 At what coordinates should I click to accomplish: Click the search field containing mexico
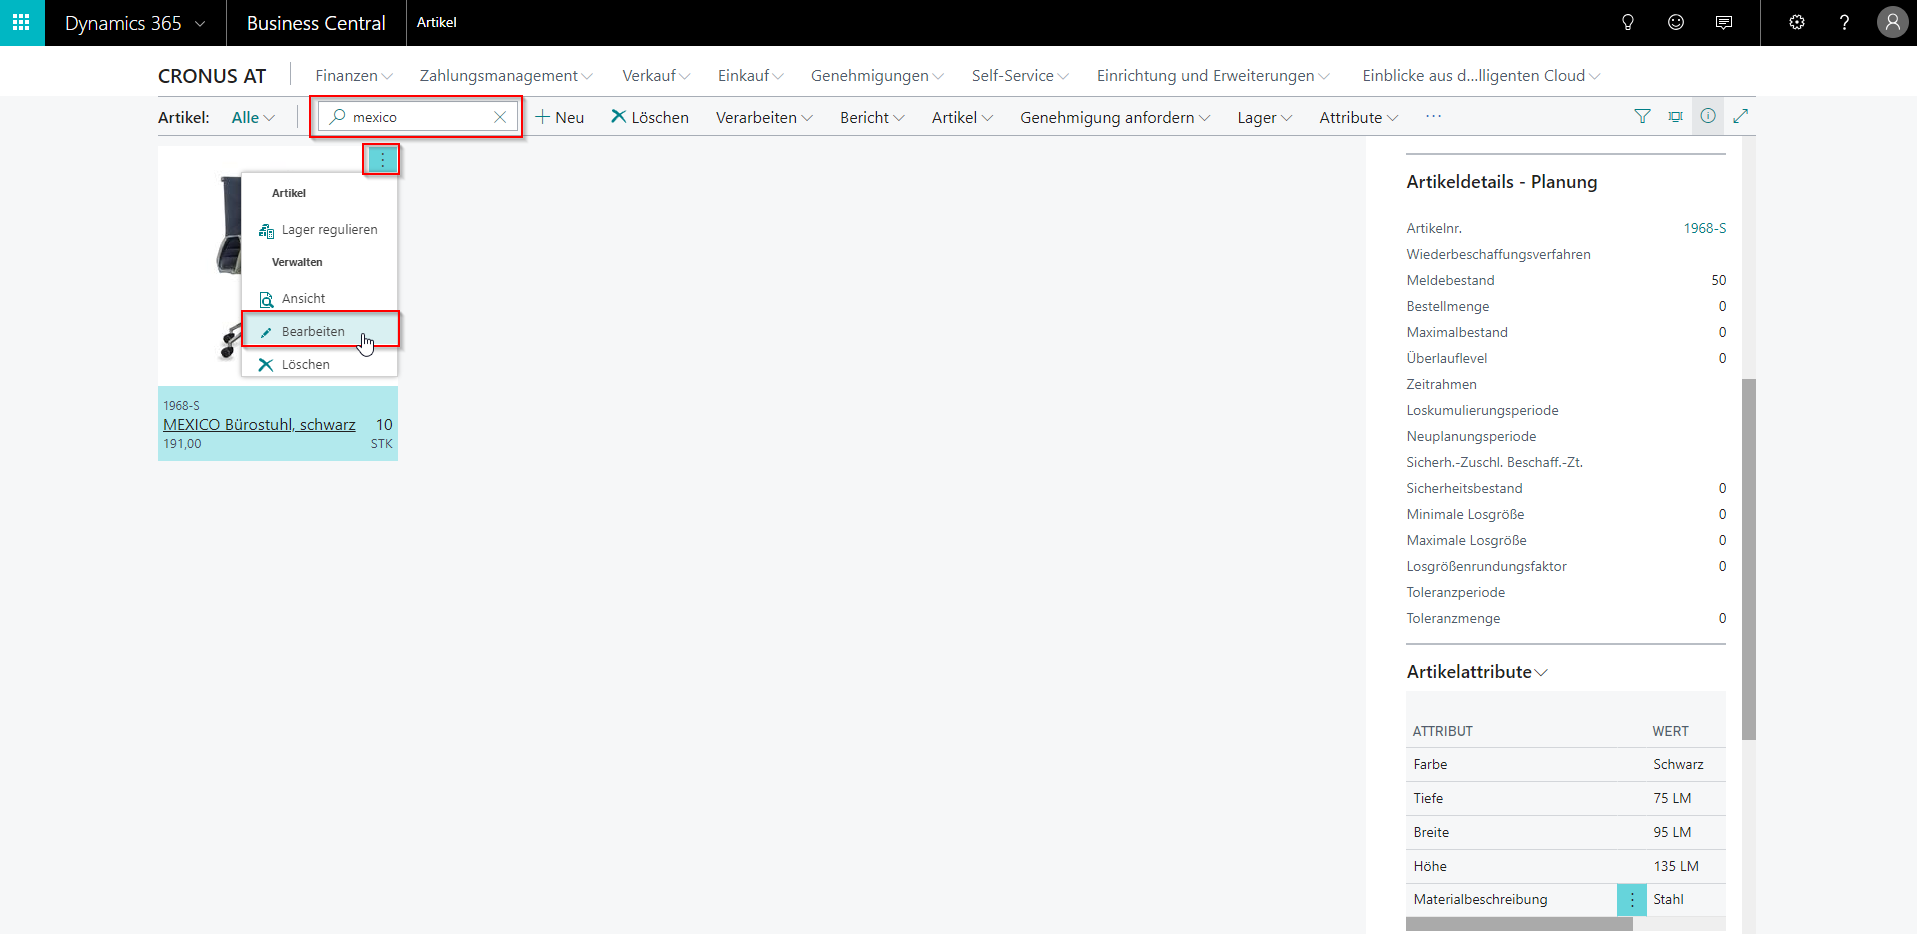tap(420, 117)
